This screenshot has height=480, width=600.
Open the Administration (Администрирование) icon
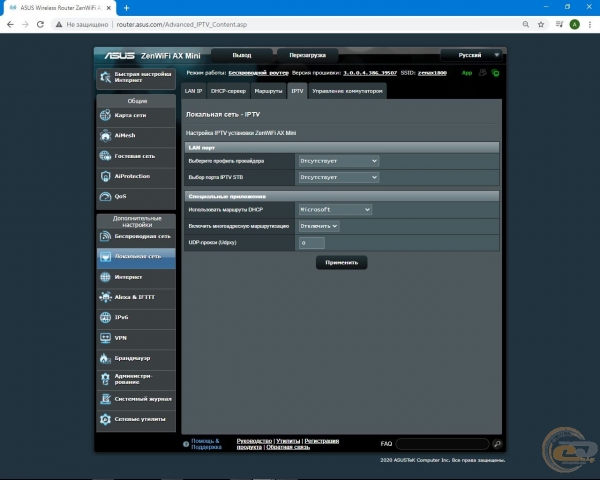pos(105,379)
